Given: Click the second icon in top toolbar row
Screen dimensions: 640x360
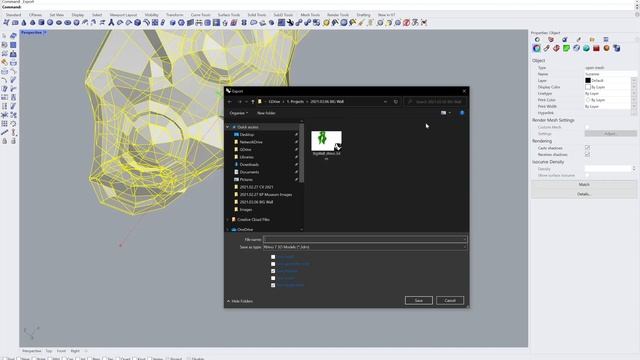Looking at the screenshot, I should [15, 23].
